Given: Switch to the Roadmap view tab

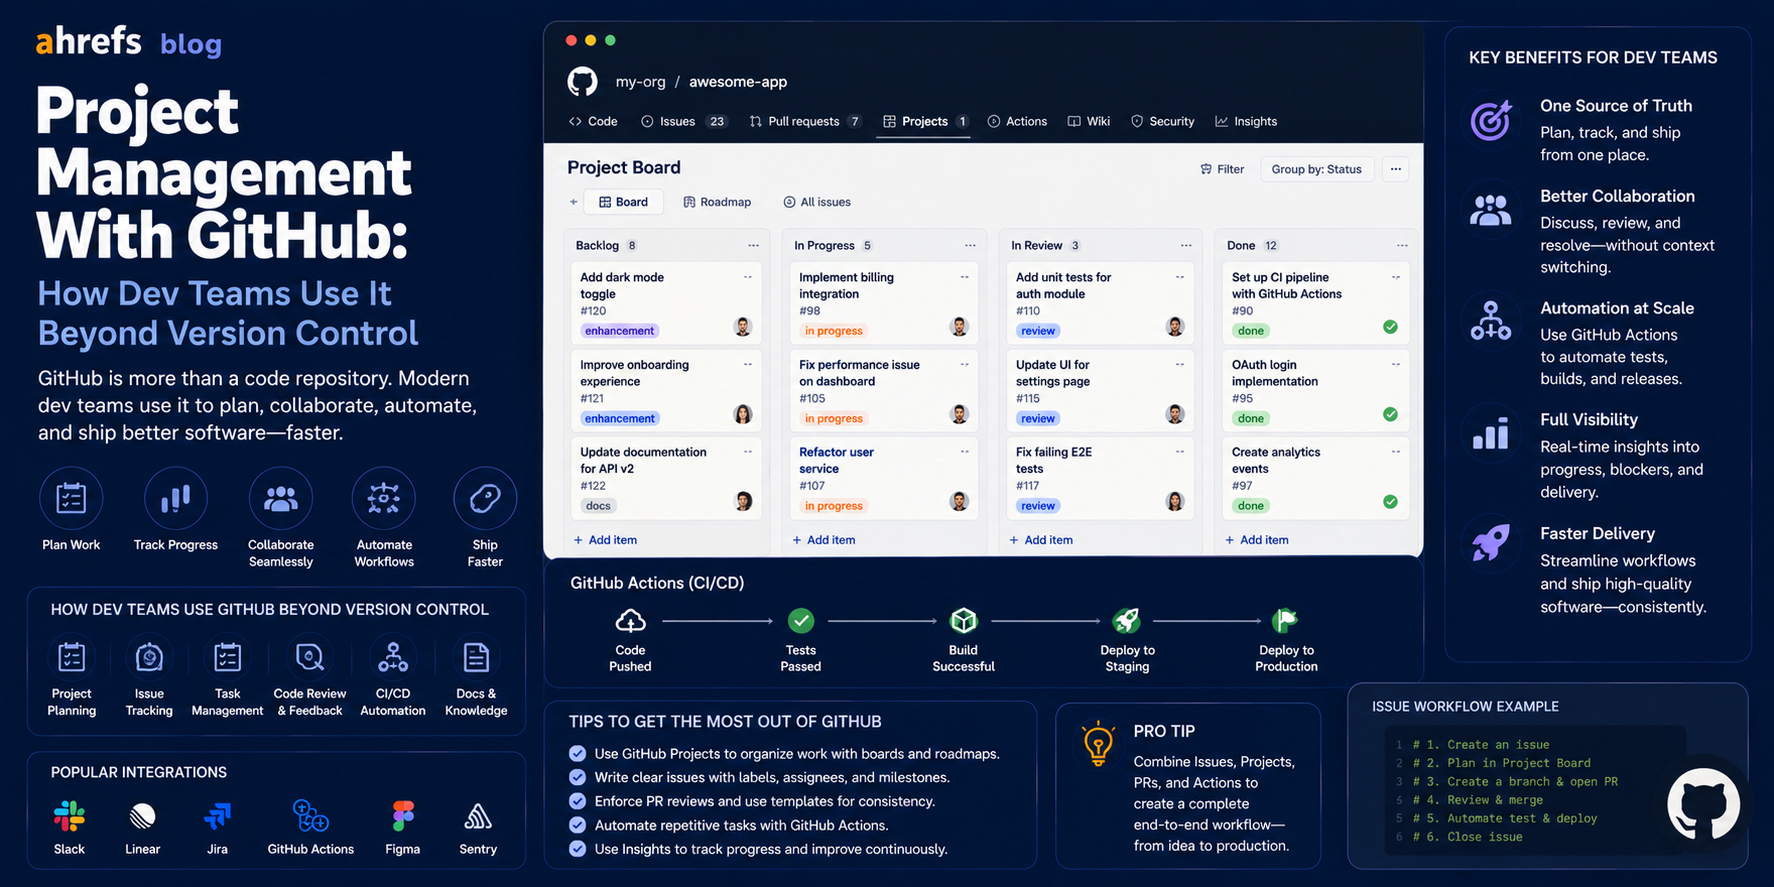Looking at the screenshot, I should [x=717, y=202].
